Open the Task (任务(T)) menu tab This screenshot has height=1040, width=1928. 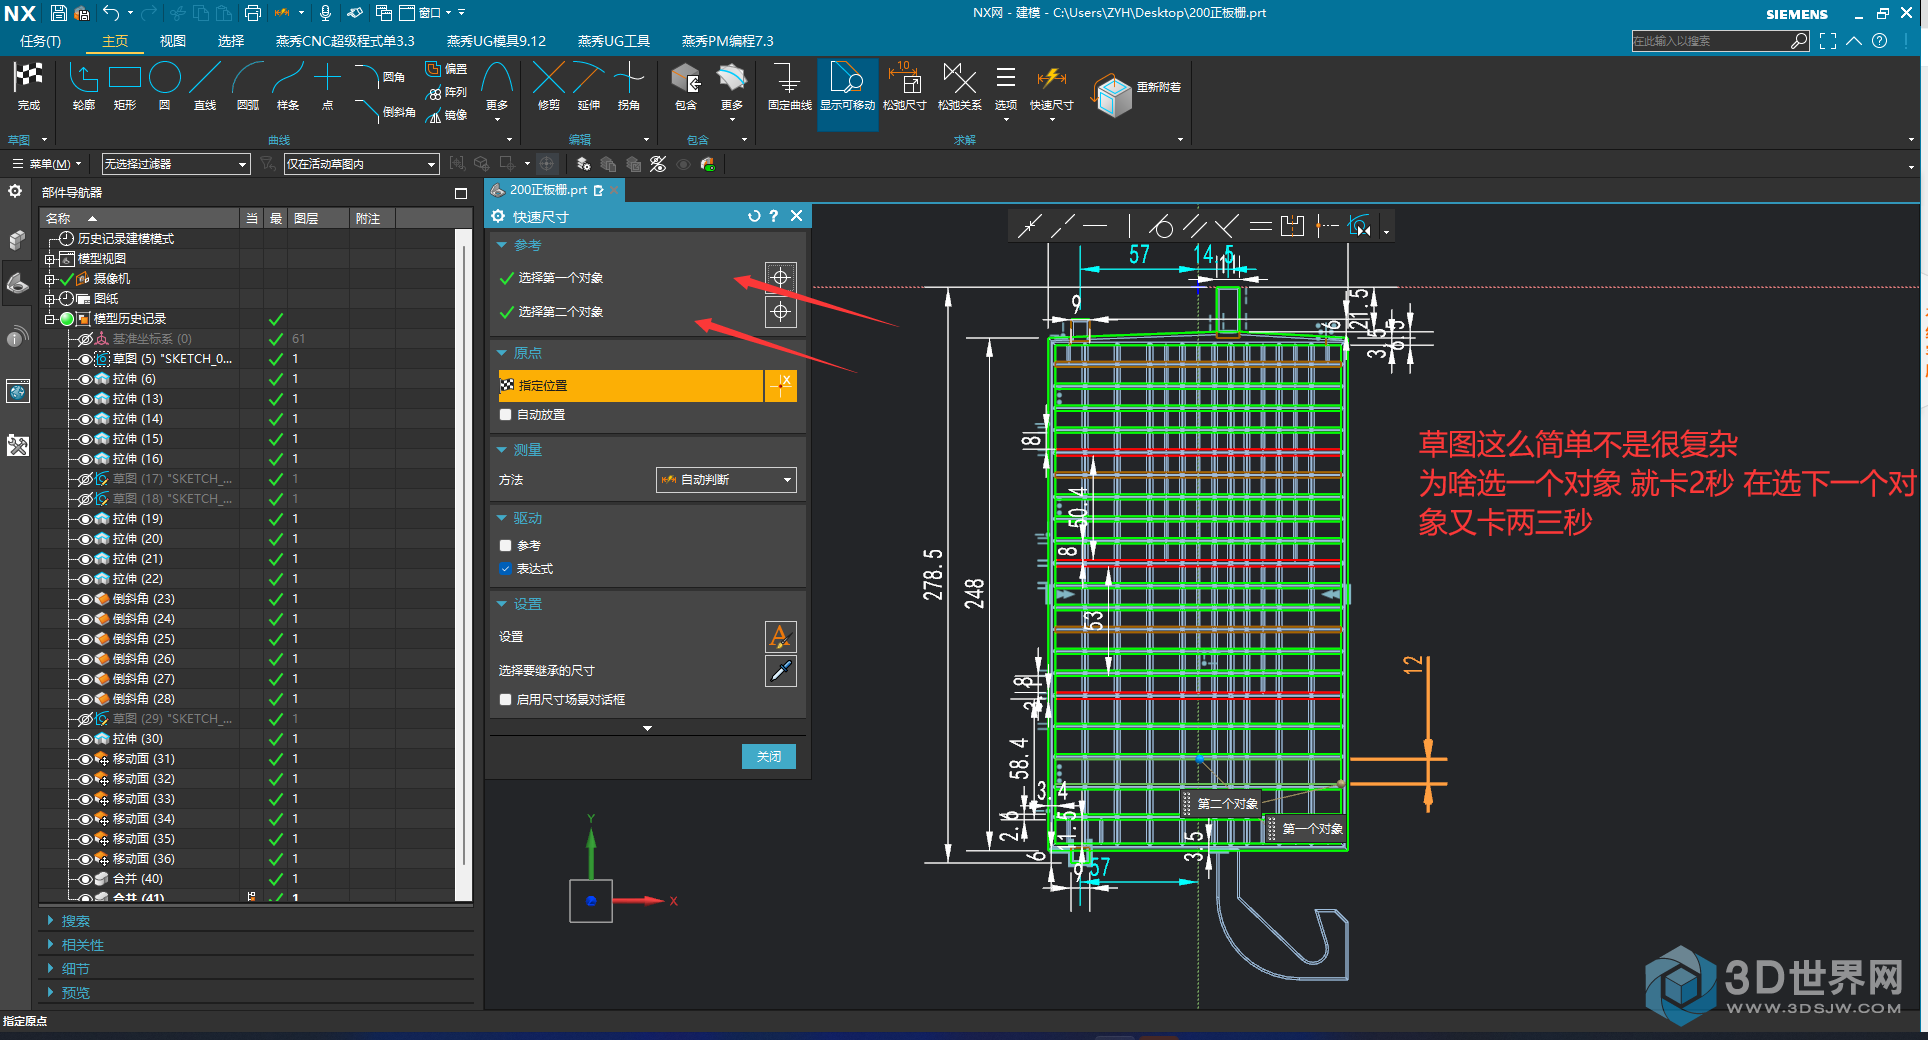pos(40,41)
